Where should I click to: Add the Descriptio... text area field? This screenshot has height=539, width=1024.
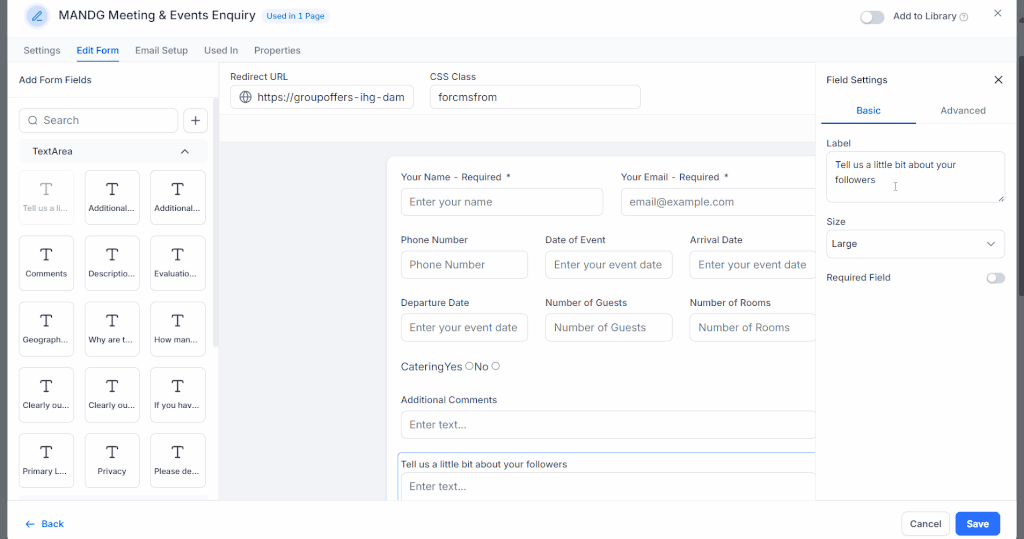click(112, 263)
